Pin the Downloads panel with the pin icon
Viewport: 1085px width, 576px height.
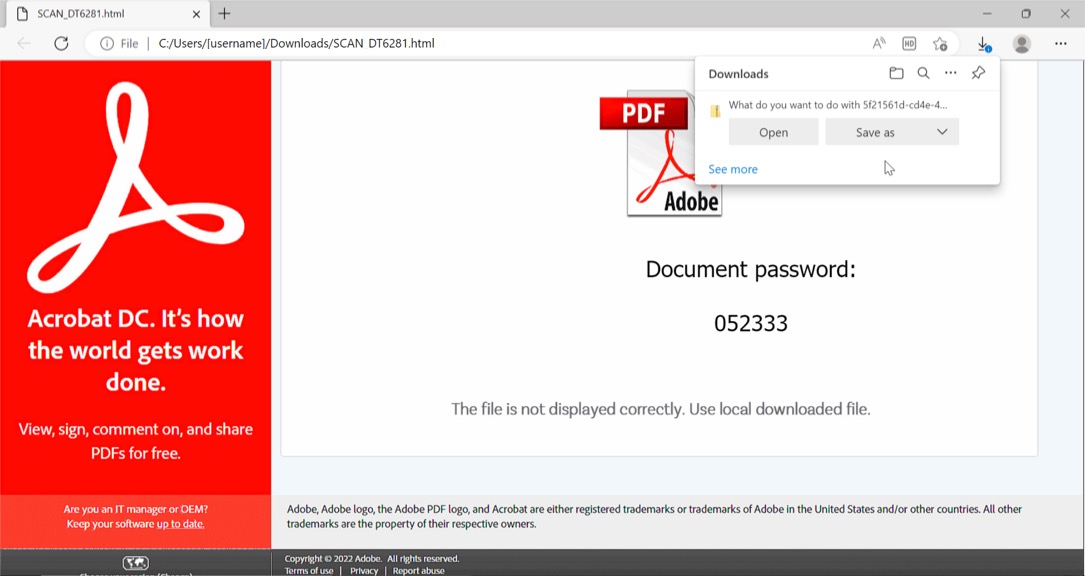coord(978,73)
